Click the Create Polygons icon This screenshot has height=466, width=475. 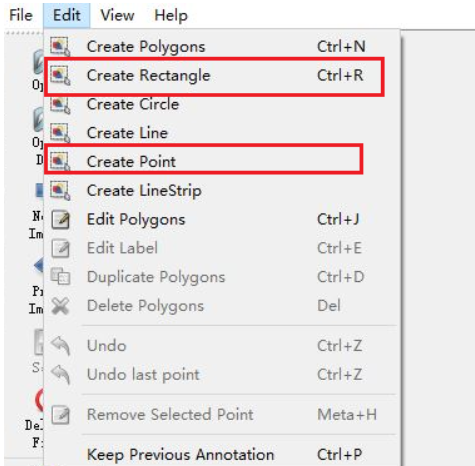click(x=60, y=46)
